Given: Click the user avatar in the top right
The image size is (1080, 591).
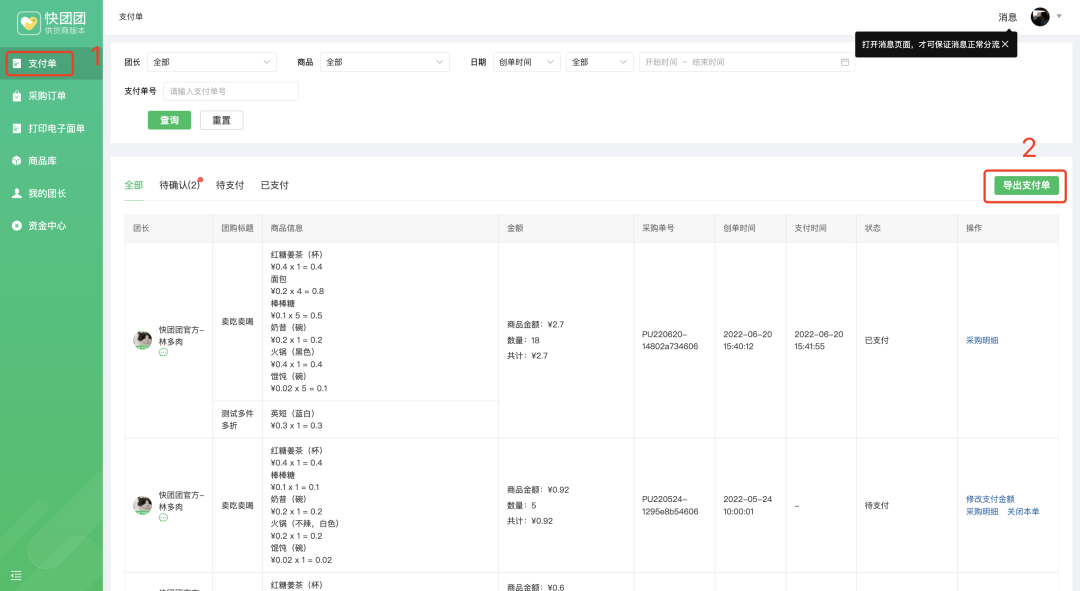Looking at the screenshot, I should pyautogui.click(x=1040, y=17).
